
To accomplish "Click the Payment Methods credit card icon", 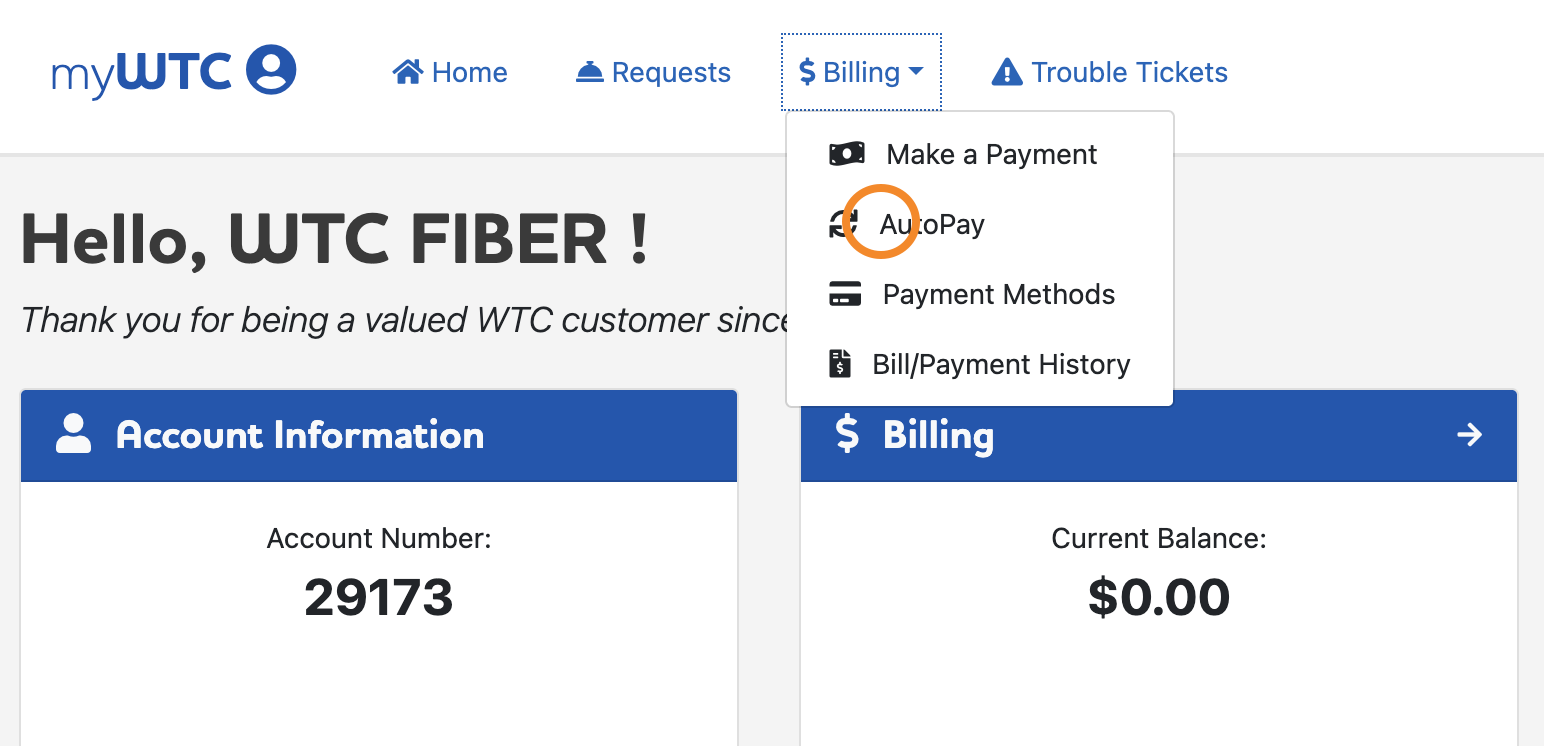I will click(846, 294).
